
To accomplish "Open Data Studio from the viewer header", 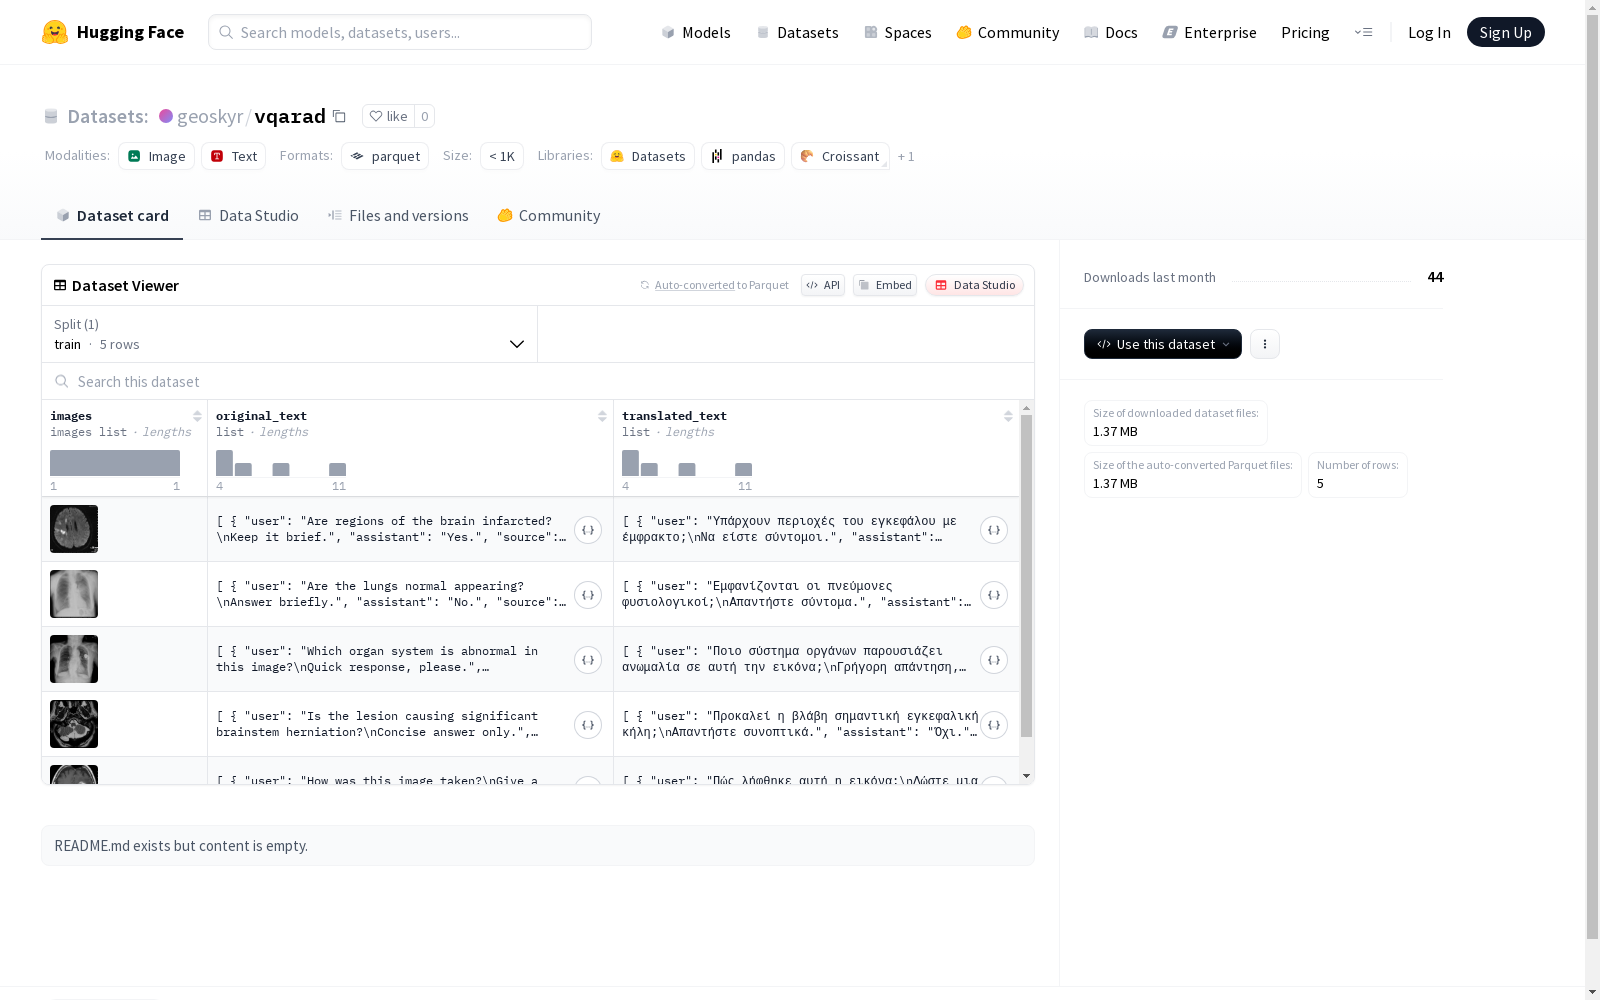I will click(x=975, y=285).
